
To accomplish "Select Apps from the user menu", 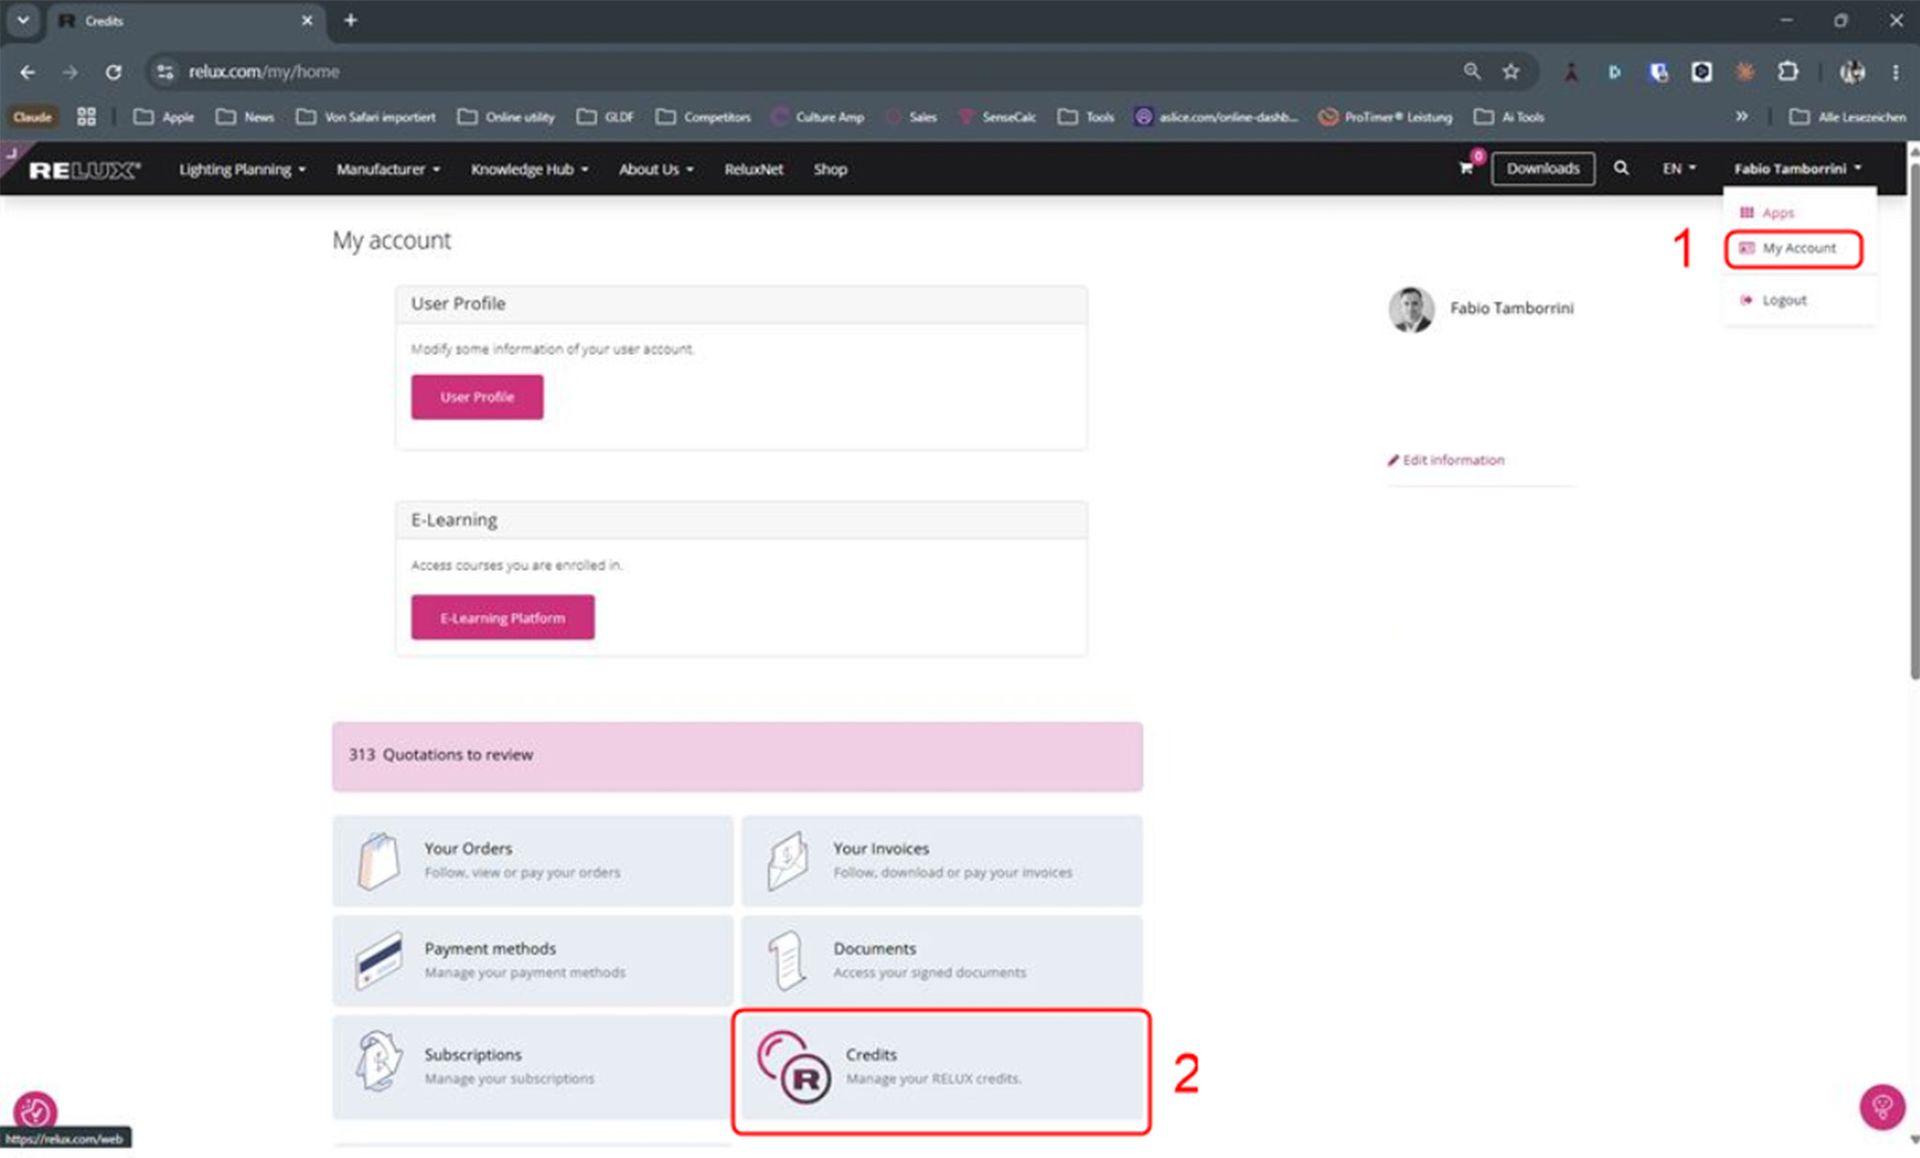I will pos(1768,213).
